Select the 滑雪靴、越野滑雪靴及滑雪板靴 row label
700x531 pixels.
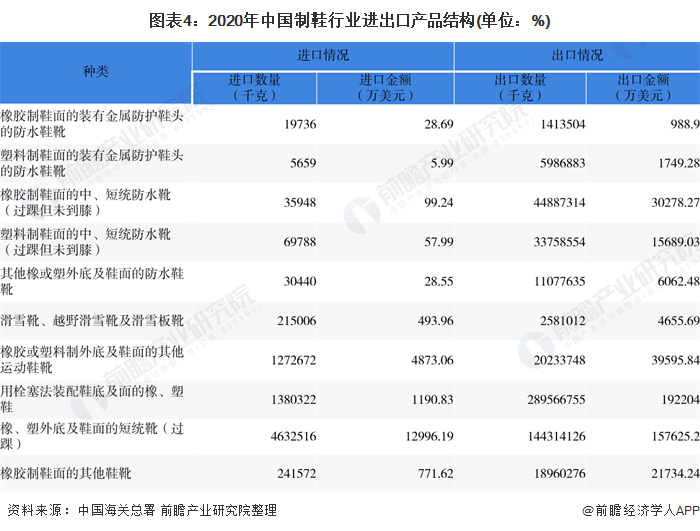(92, 321)
